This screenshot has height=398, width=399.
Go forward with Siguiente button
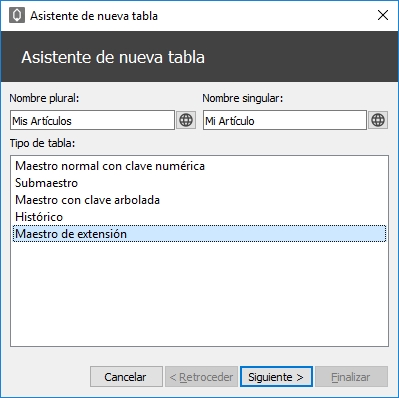pos(276,377)
